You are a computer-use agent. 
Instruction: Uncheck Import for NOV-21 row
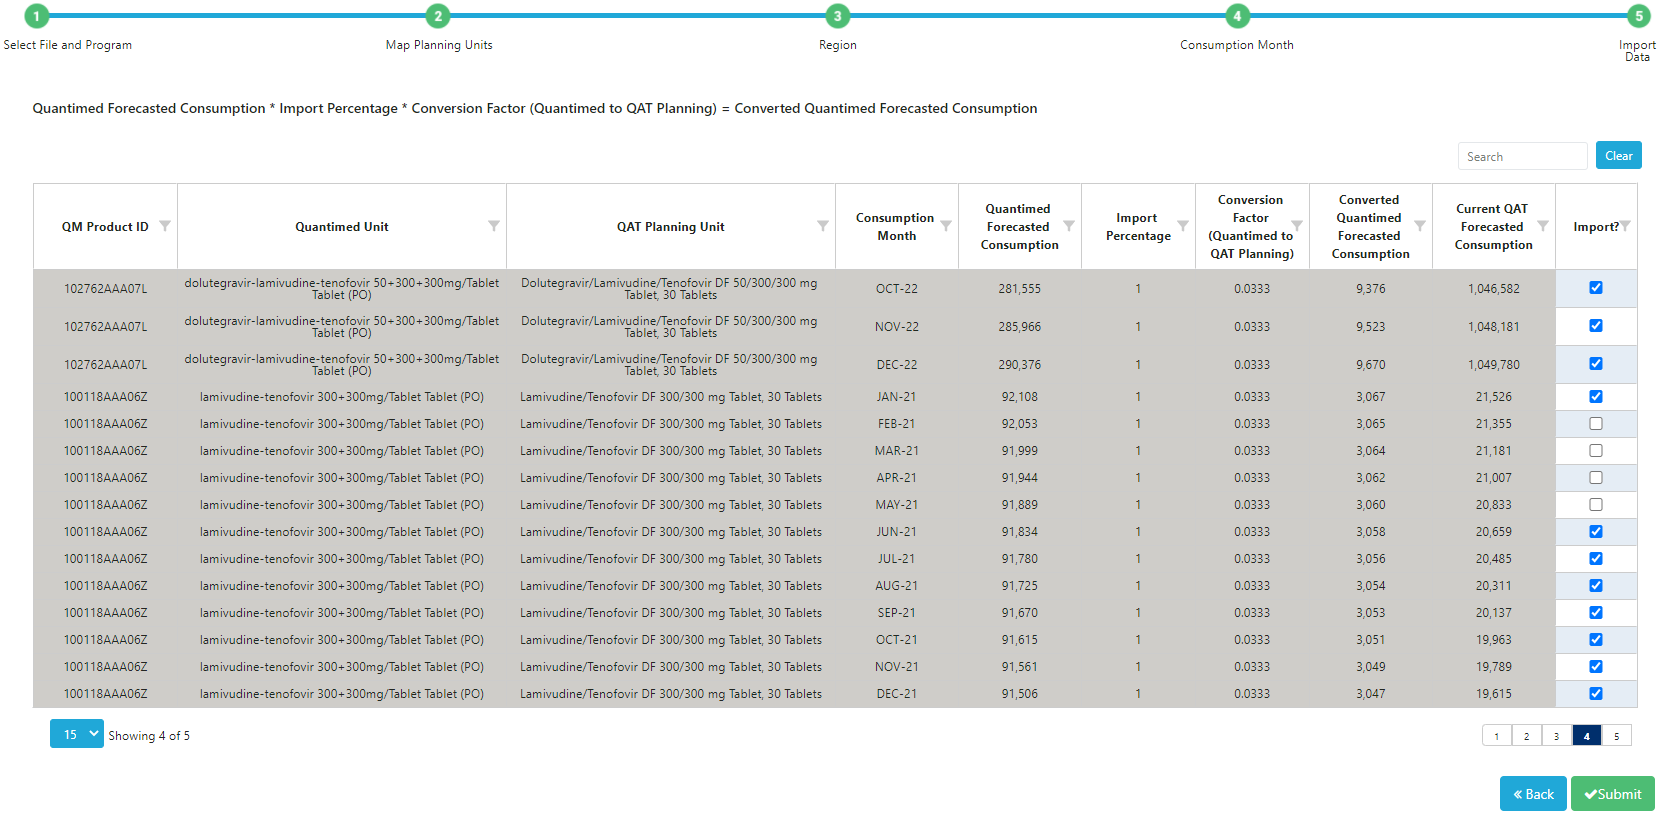pos(1596,667)
